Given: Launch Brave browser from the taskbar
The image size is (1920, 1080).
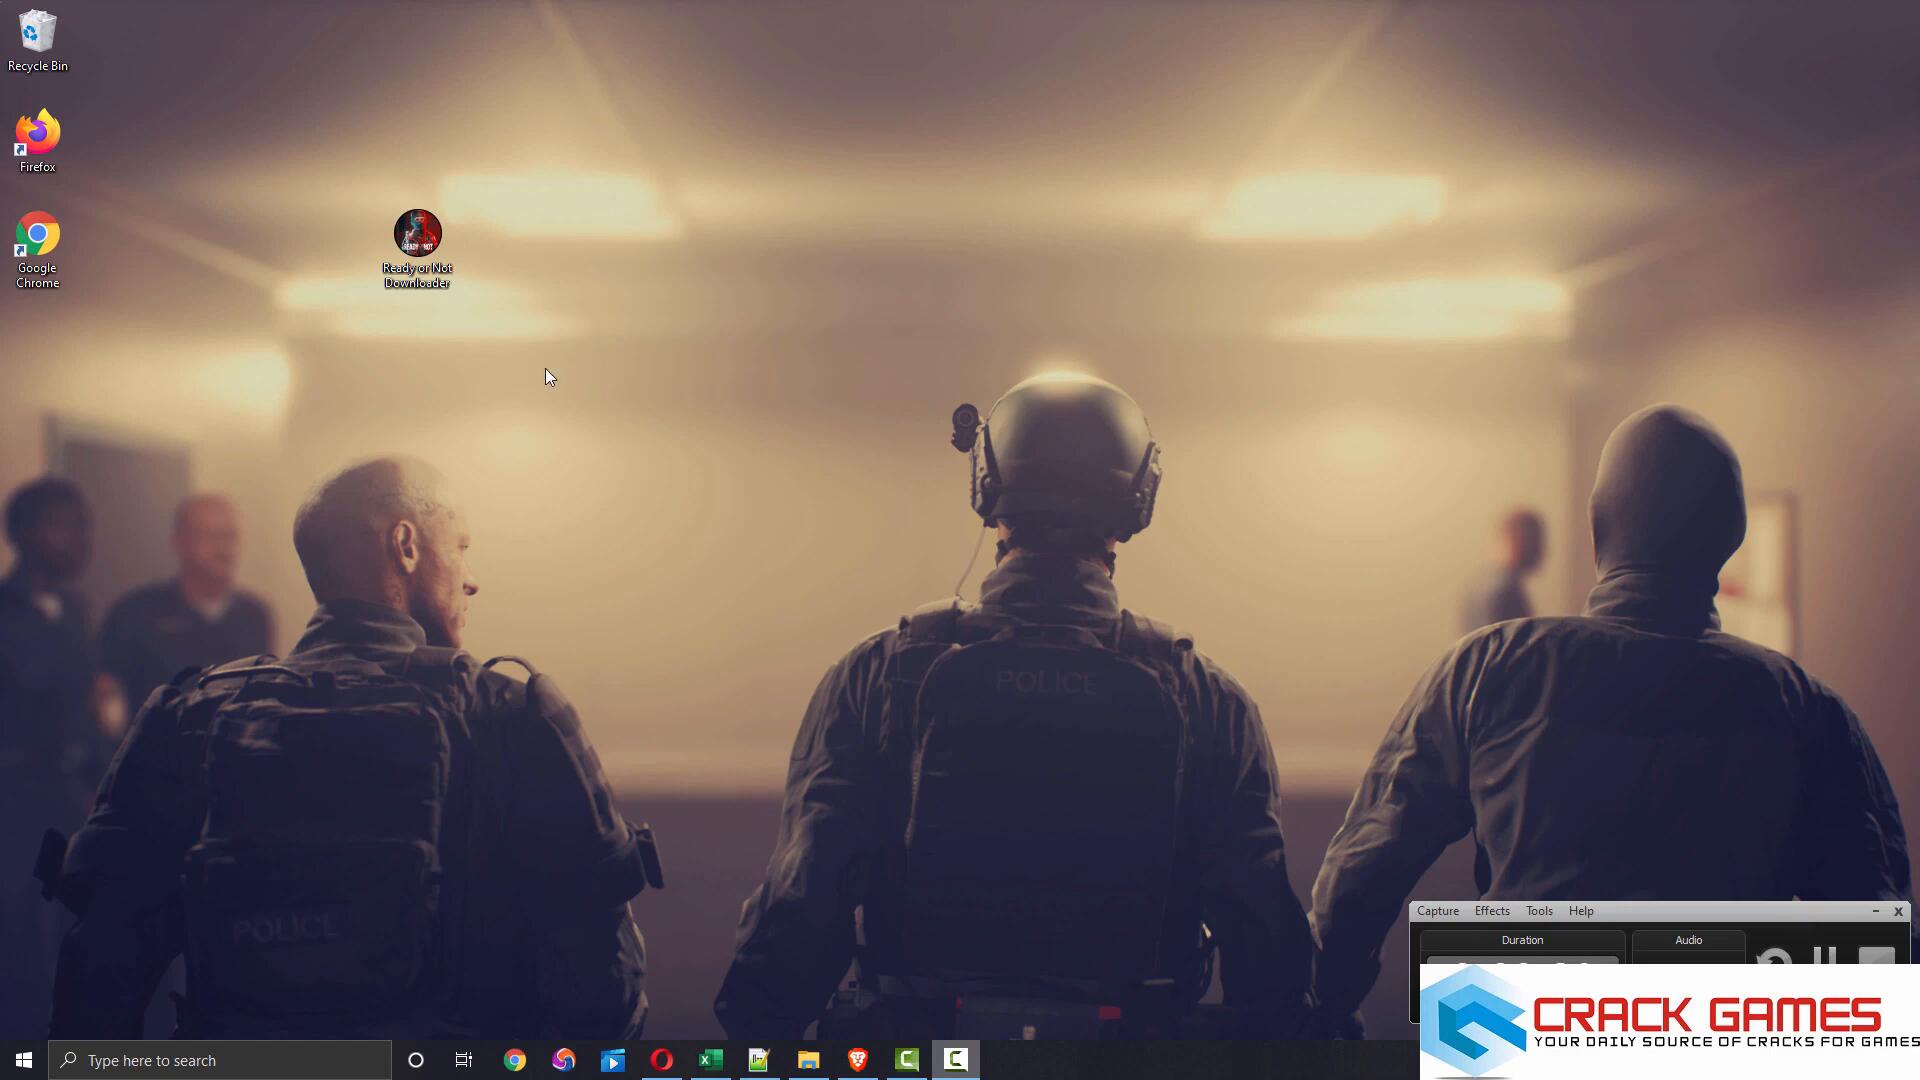Looking at the screenshot, I should point(857,1060).
